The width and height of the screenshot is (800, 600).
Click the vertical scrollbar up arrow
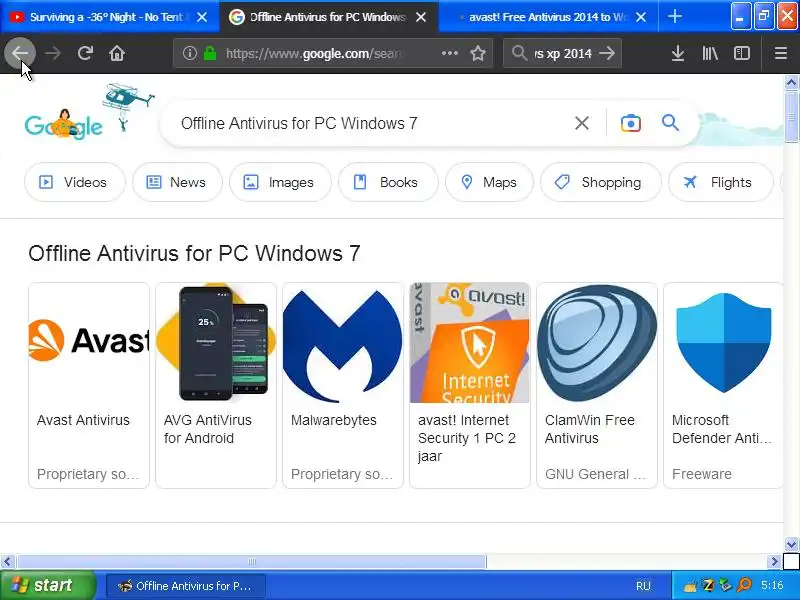(x=791, y=83)
